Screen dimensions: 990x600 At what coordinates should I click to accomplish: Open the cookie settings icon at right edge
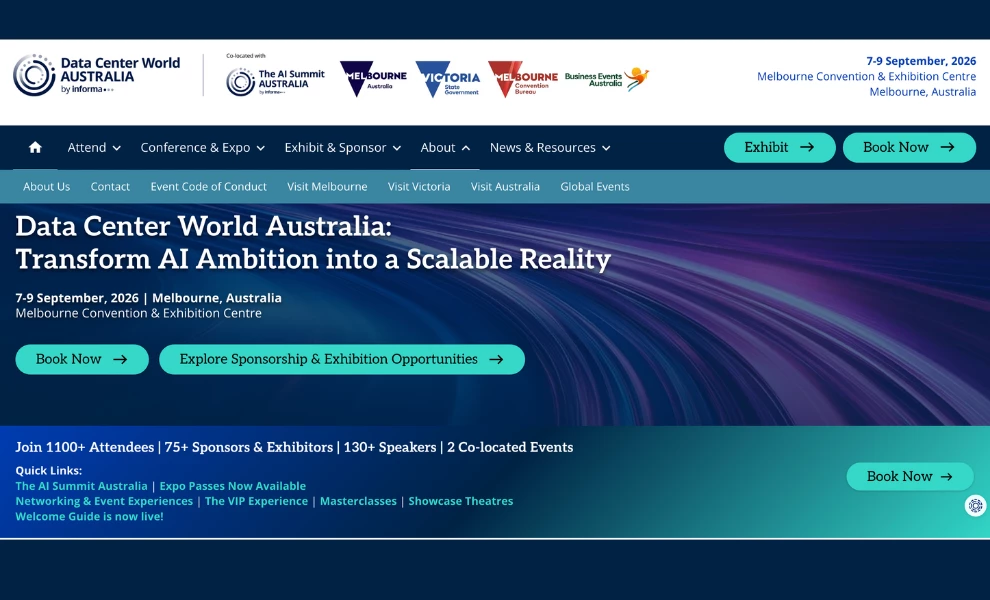[x=975, y=505]
